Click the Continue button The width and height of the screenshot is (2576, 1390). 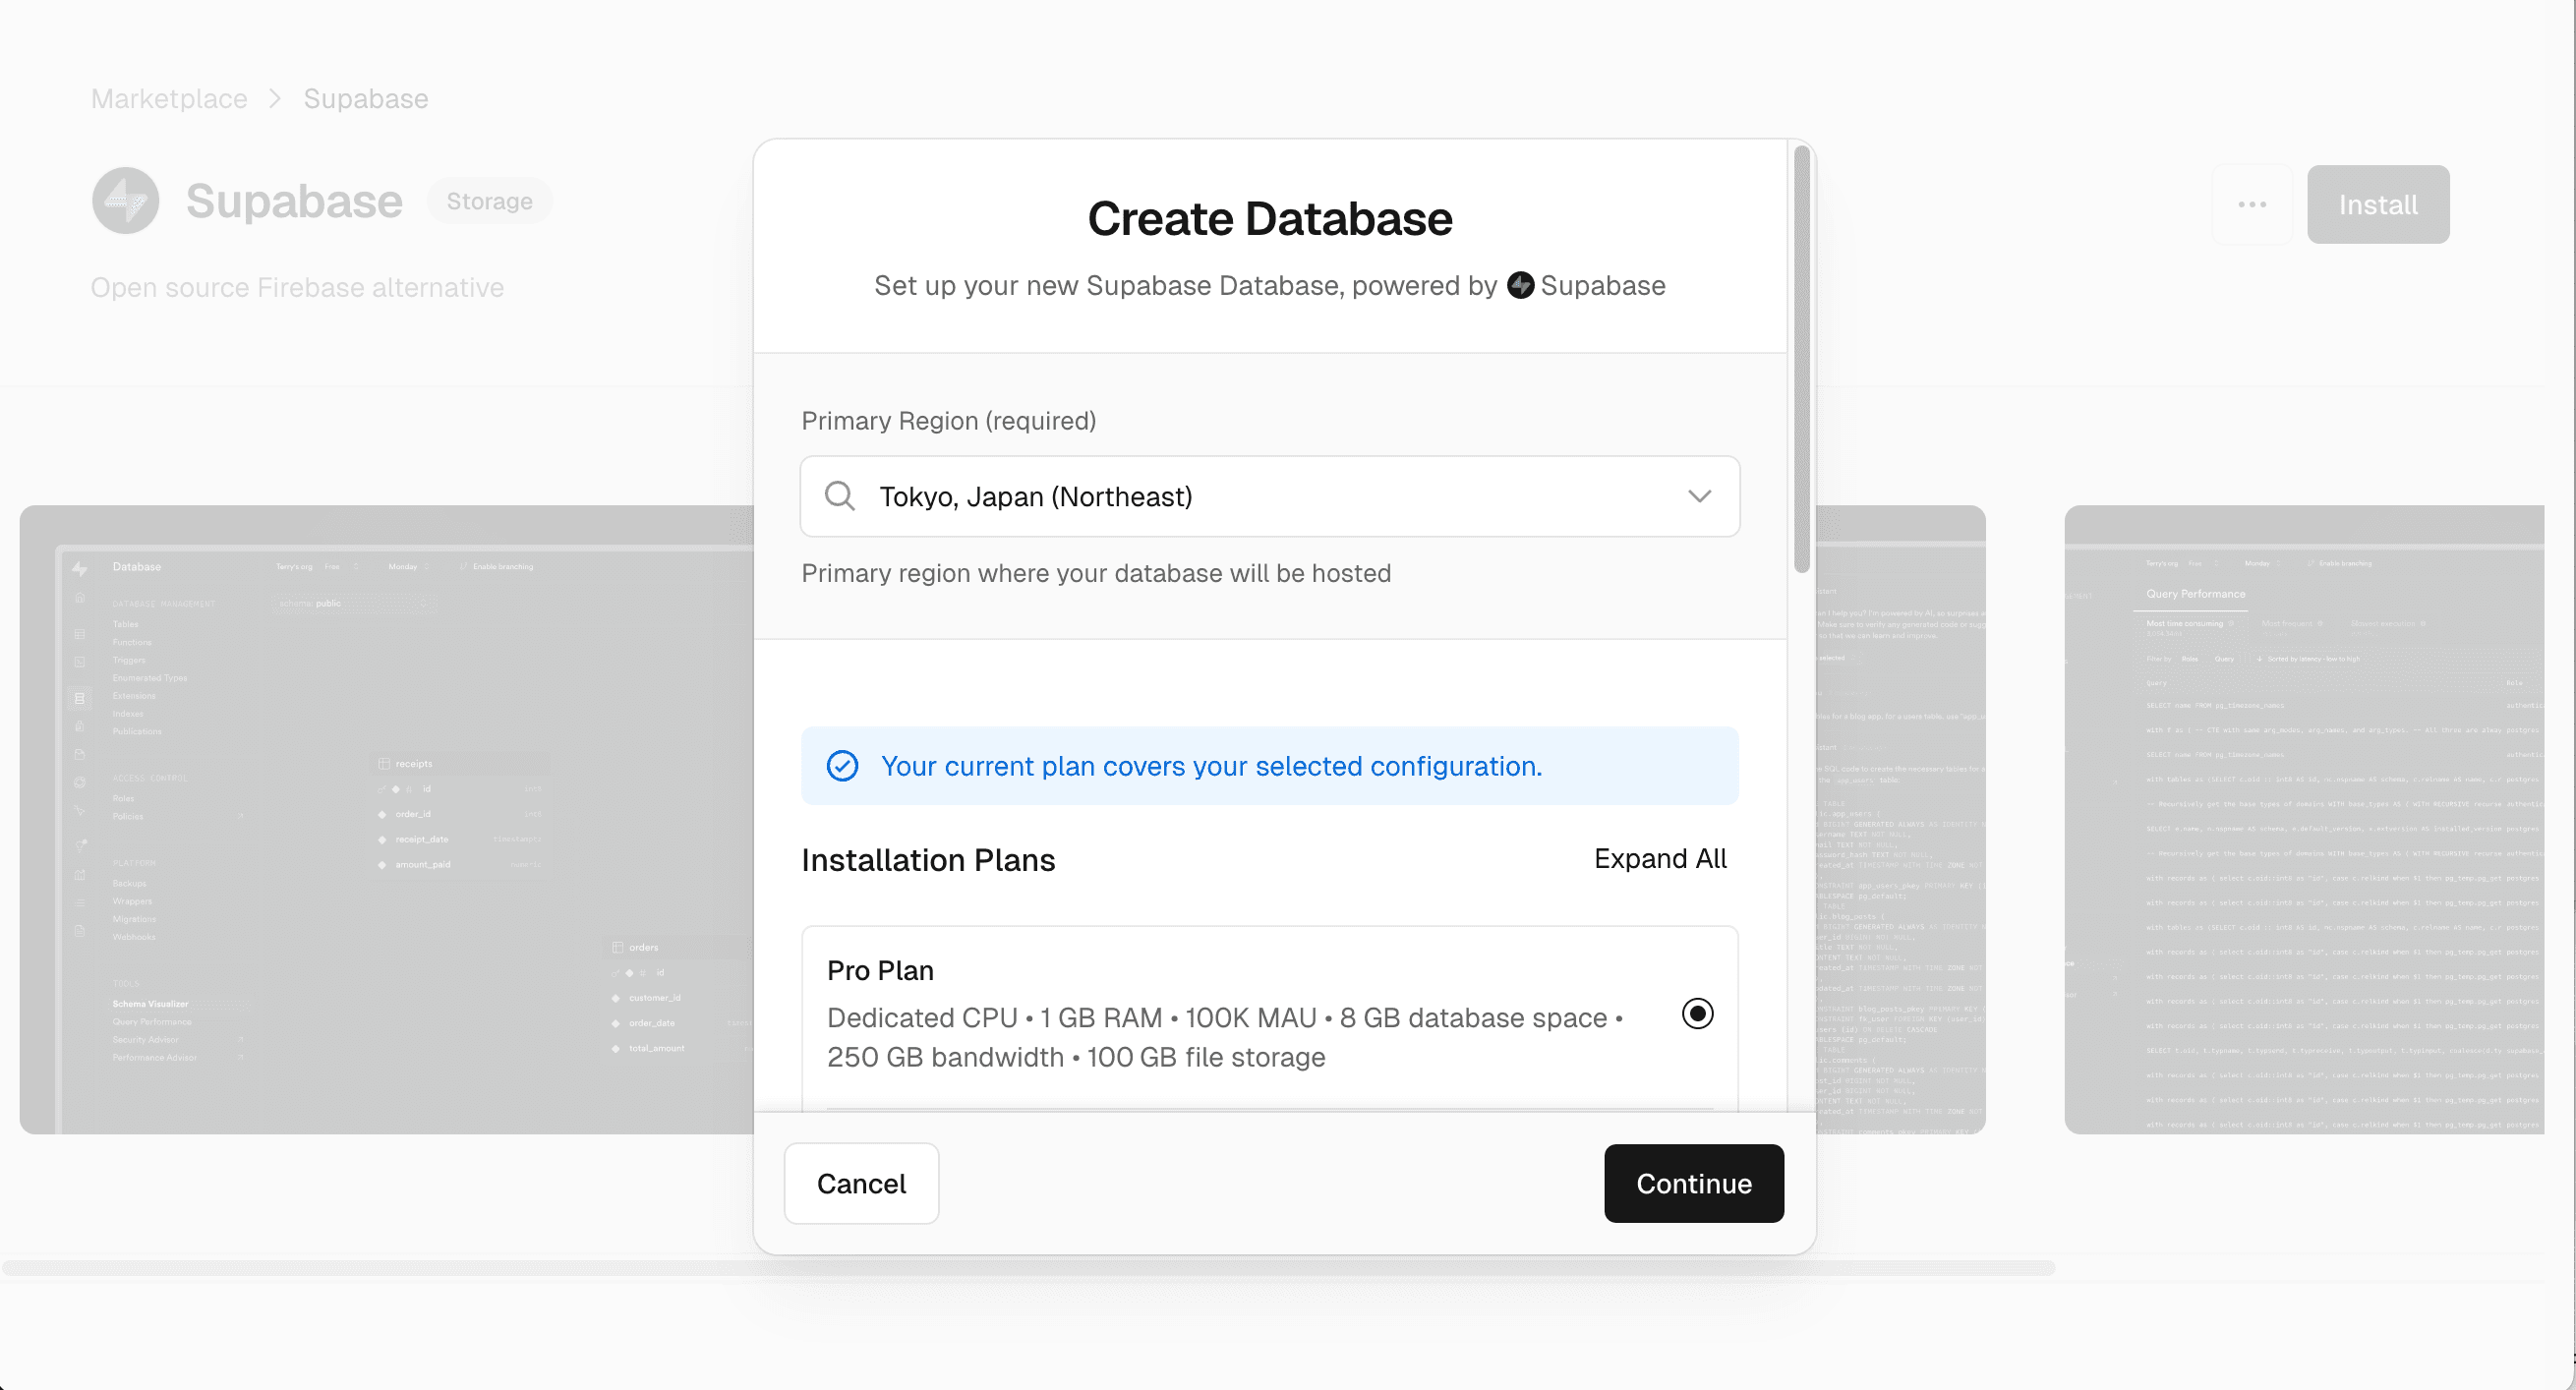pyautogui.click(x=1693, y=1183)
